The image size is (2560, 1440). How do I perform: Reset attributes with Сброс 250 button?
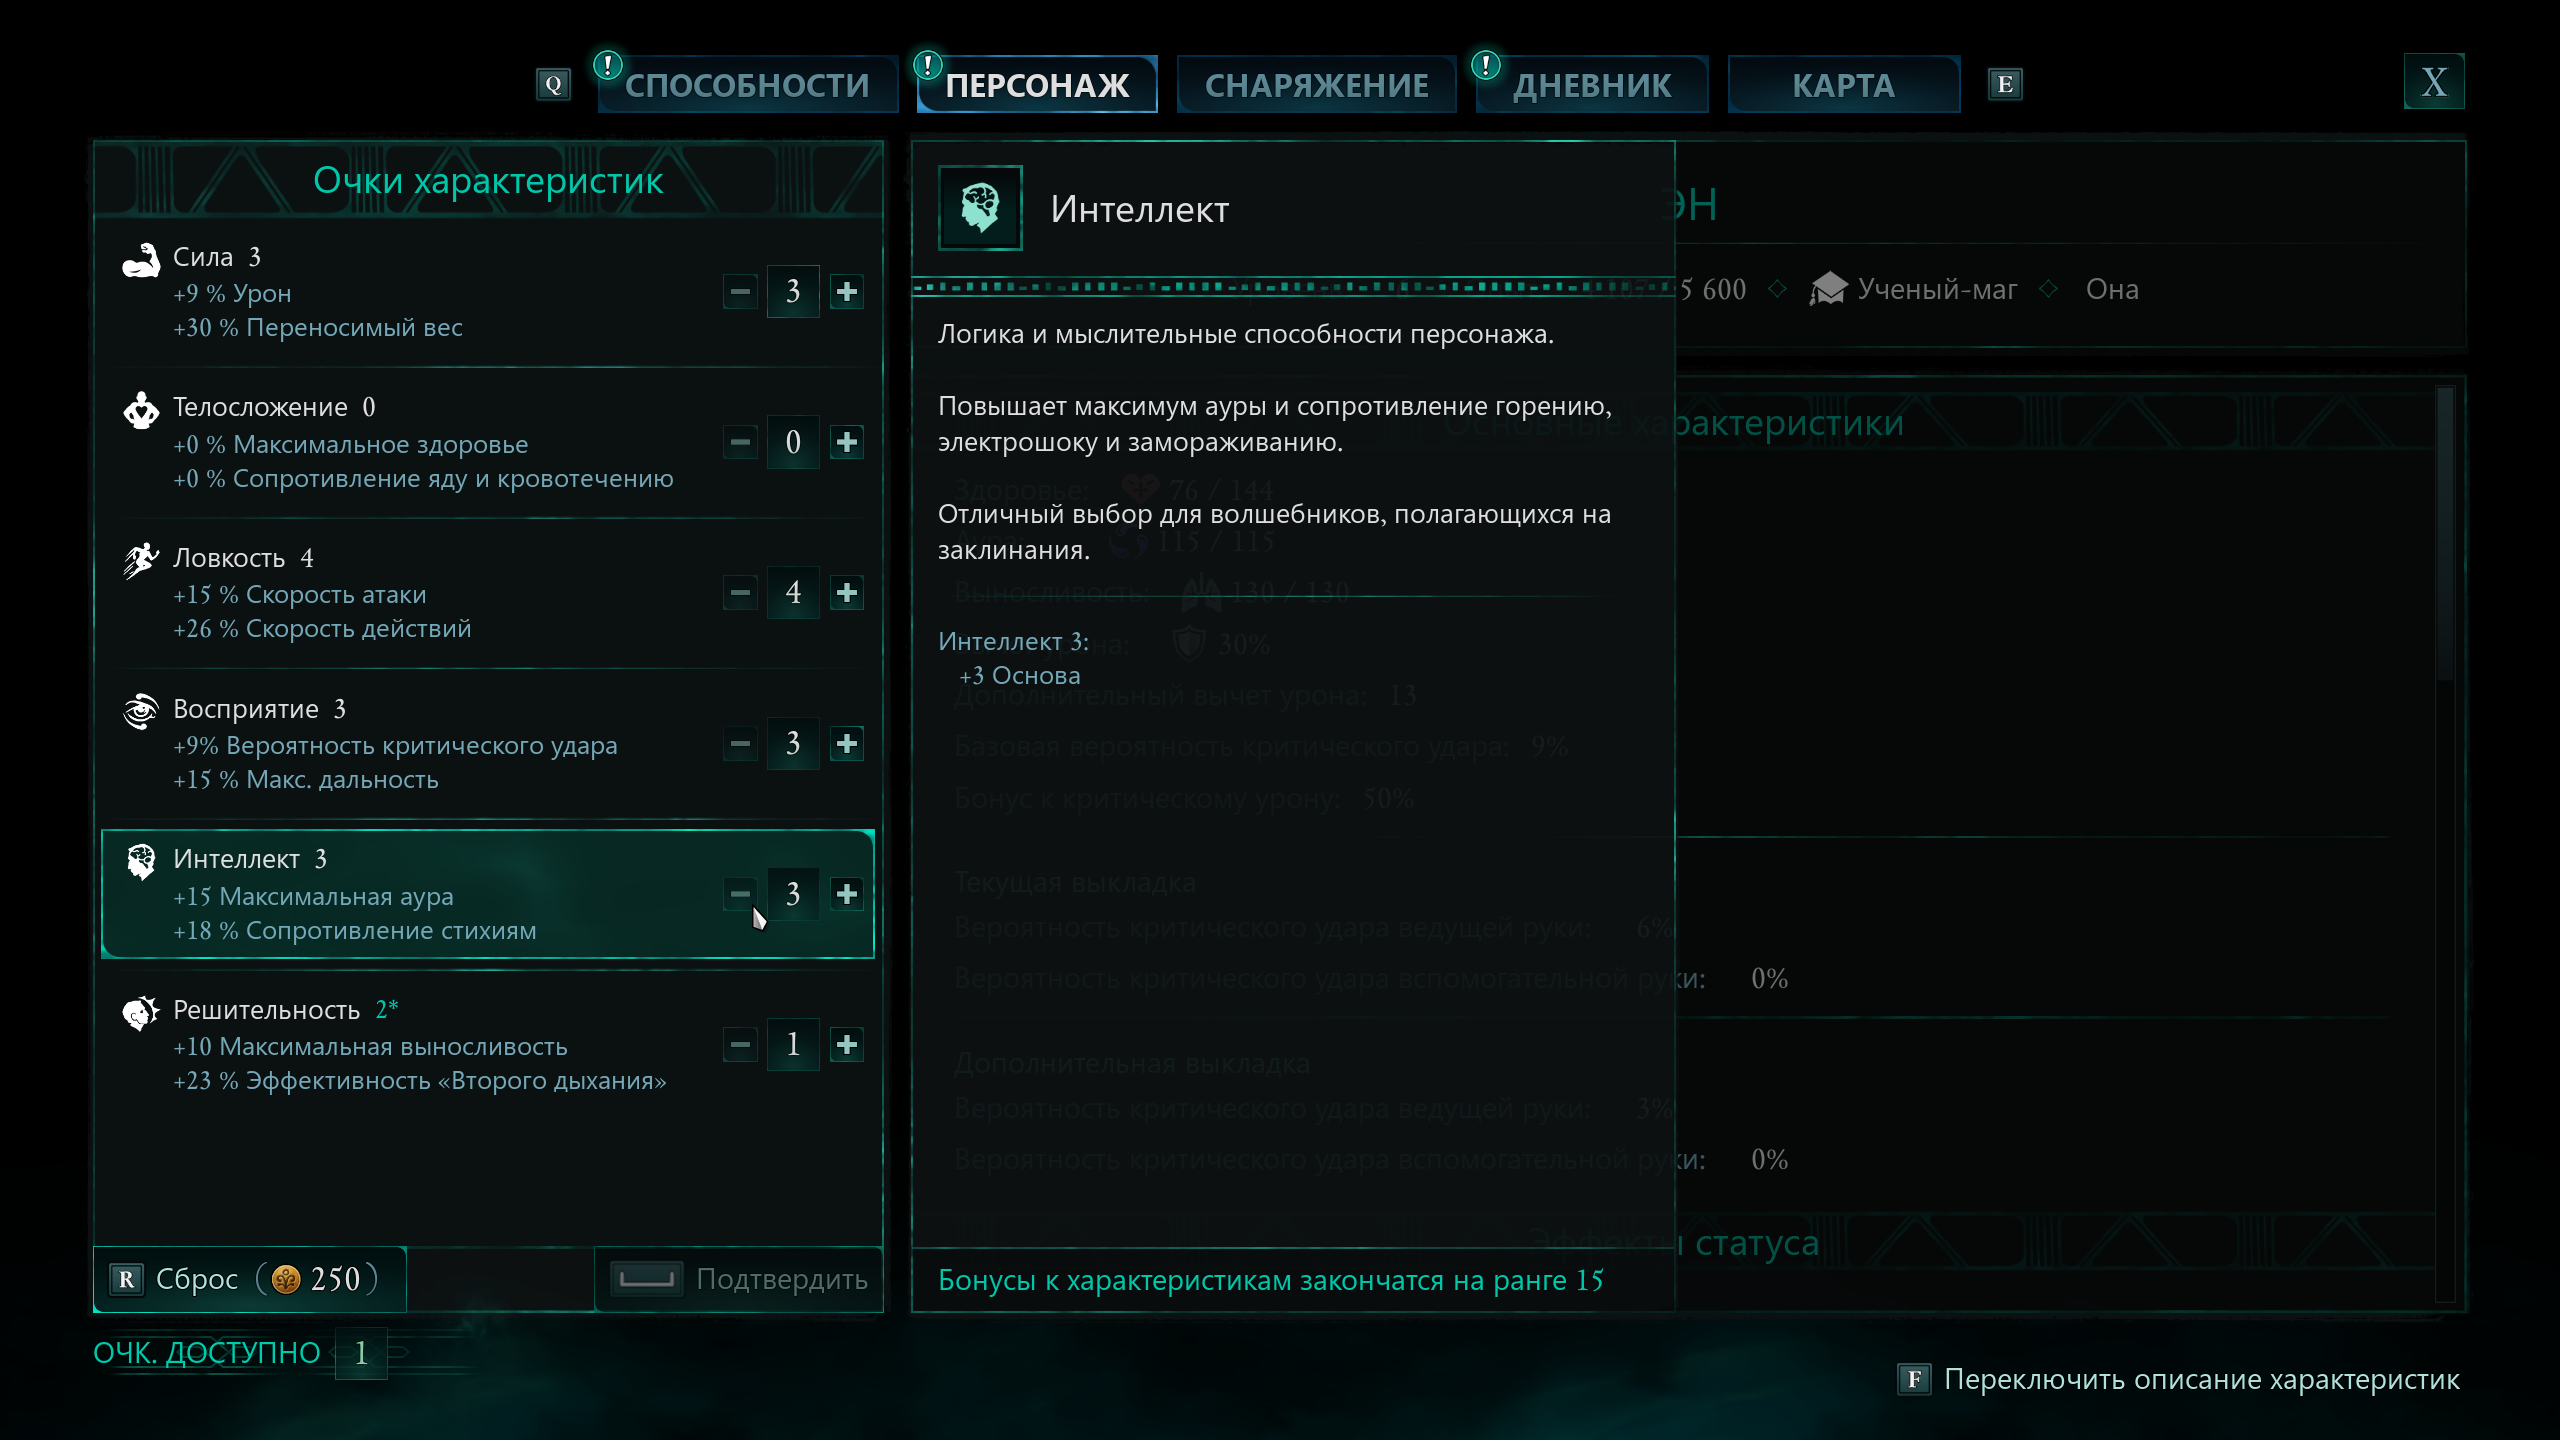[250, 1279]
